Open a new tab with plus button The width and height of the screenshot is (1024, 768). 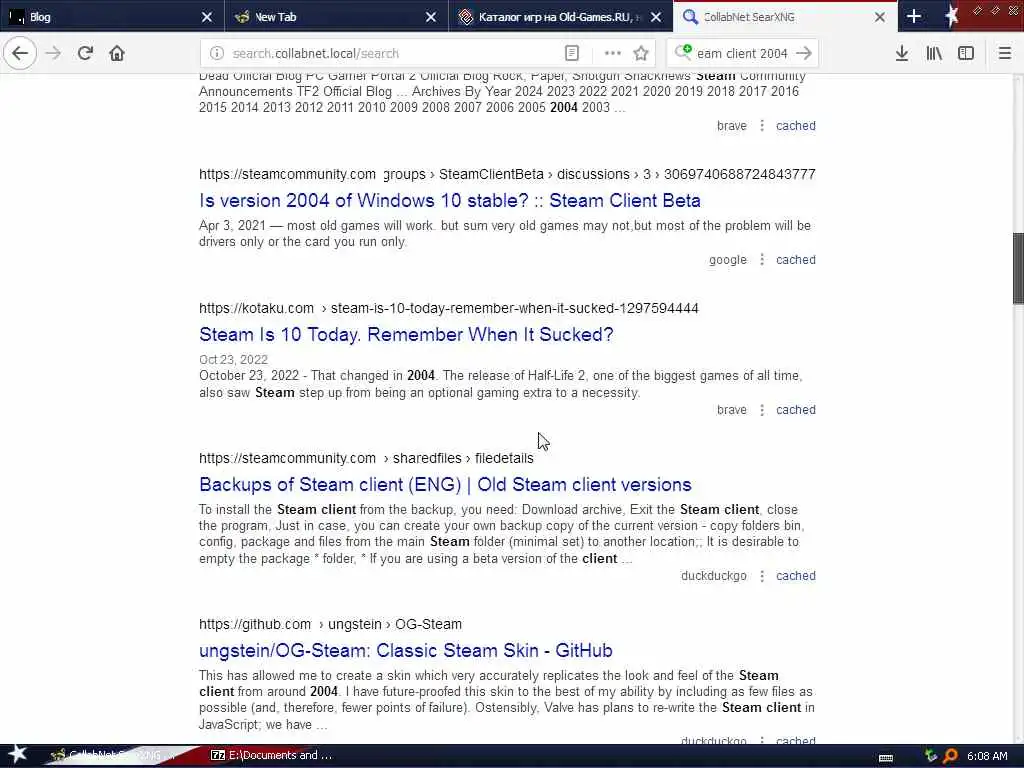click(914, 16)
